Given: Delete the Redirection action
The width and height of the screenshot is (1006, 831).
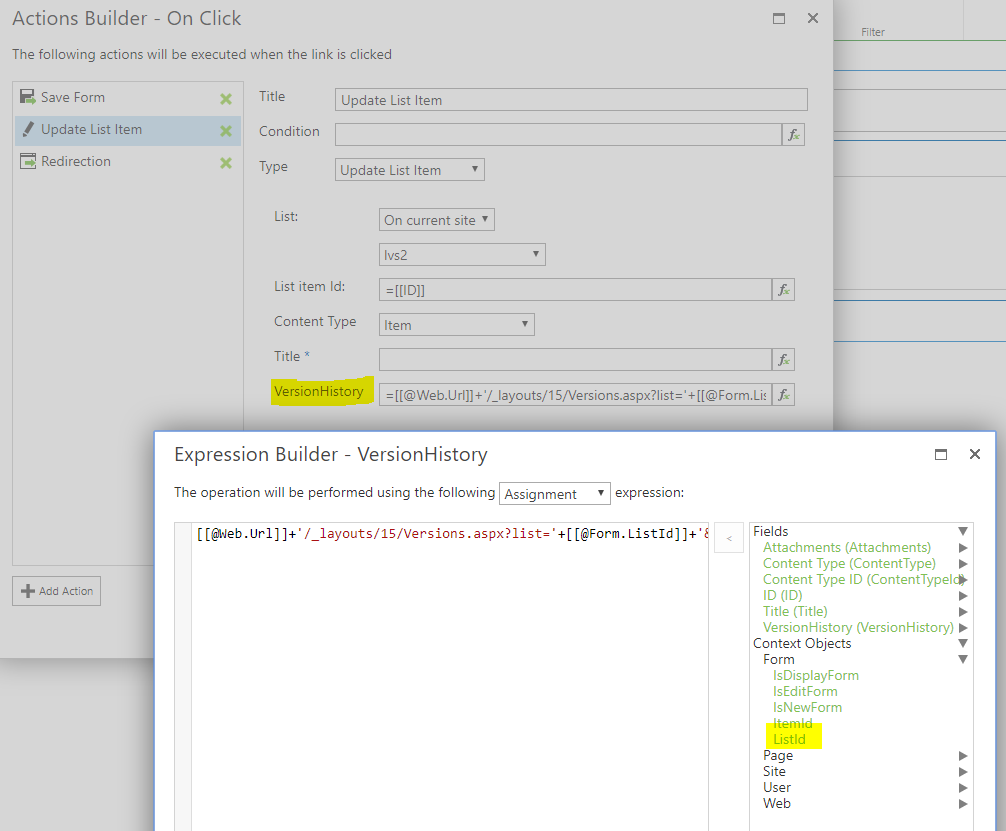Looking at the screenshot, I should click(x=226, y=162).
